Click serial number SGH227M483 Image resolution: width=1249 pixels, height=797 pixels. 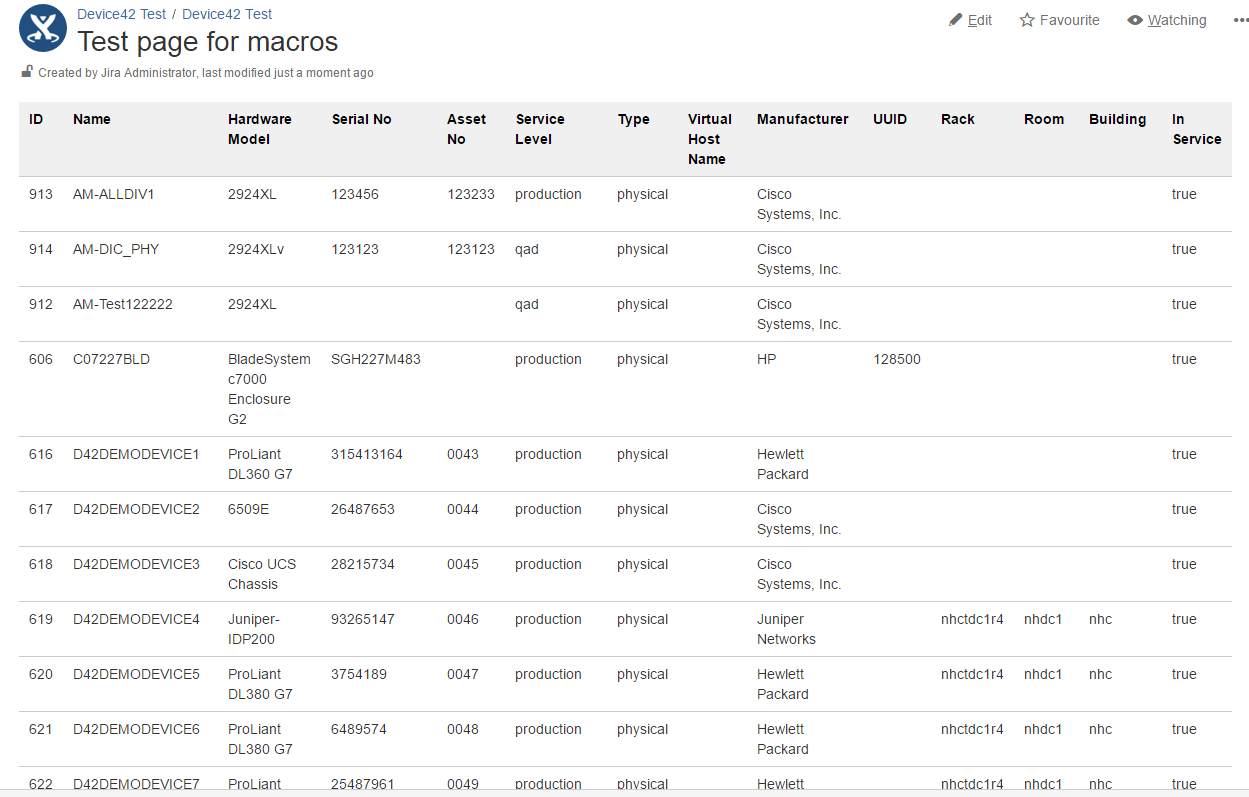coord(376,359)
